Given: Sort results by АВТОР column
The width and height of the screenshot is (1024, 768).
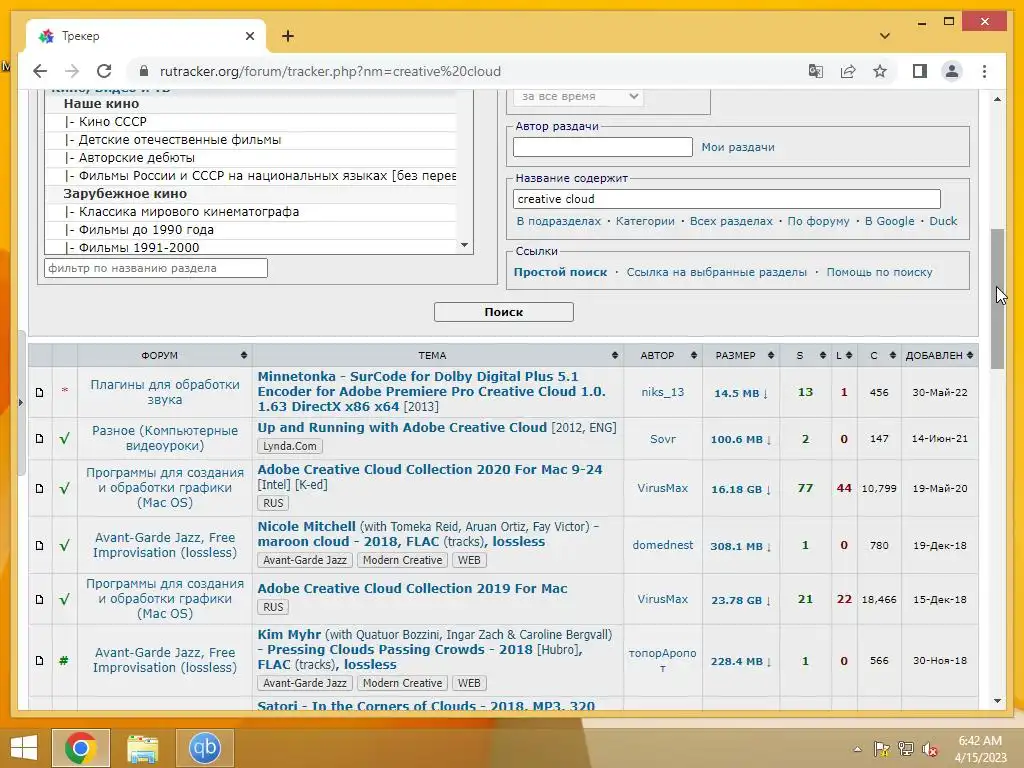Looking at the screenshot, I should click(663, 355).
